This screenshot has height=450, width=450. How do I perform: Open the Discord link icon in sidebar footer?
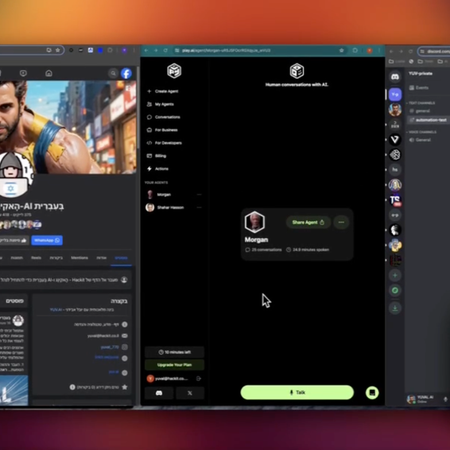click(159, 393)
